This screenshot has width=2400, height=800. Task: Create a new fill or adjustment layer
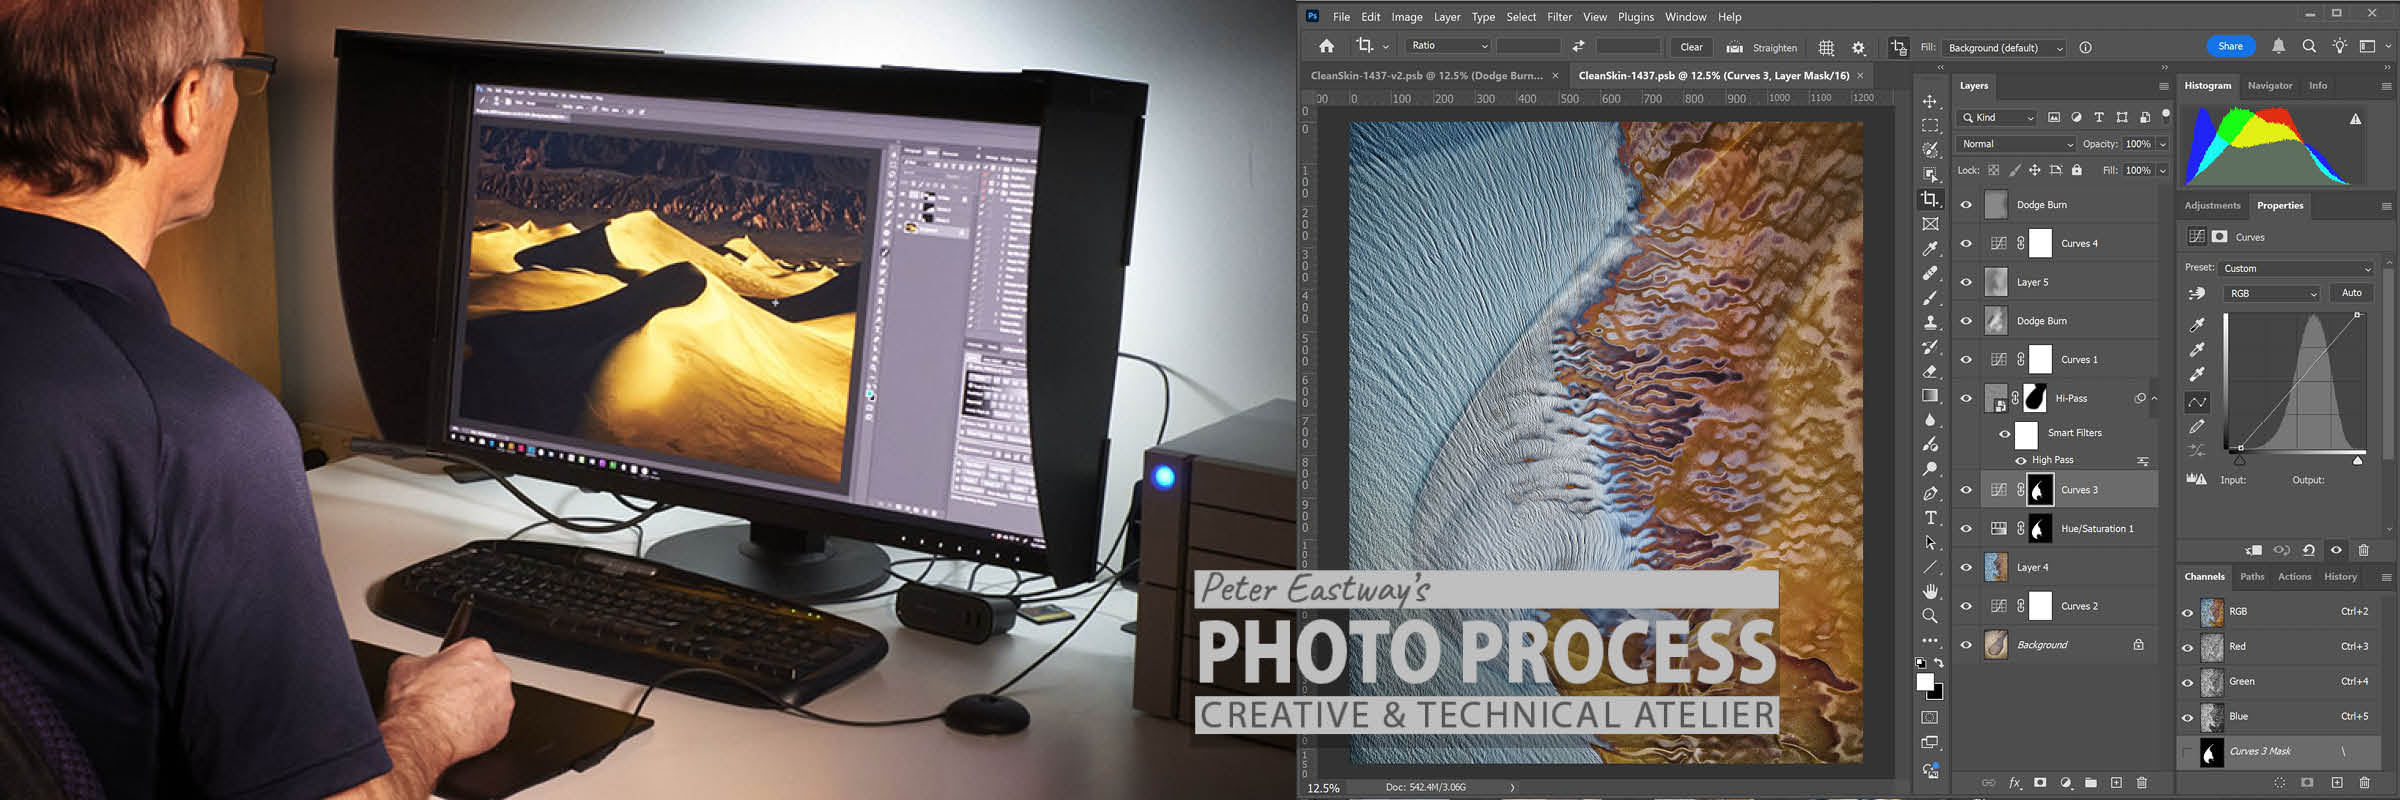coord(2066,783)
